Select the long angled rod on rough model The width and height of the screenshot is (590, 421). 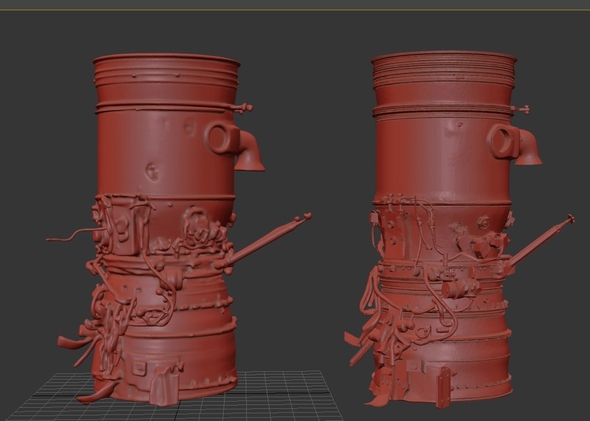263,241
